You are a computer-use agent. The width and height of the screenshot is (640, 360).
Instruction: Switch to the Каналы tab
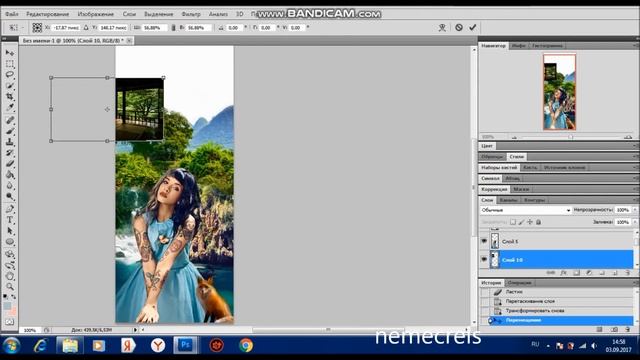[x=508, y=200]
